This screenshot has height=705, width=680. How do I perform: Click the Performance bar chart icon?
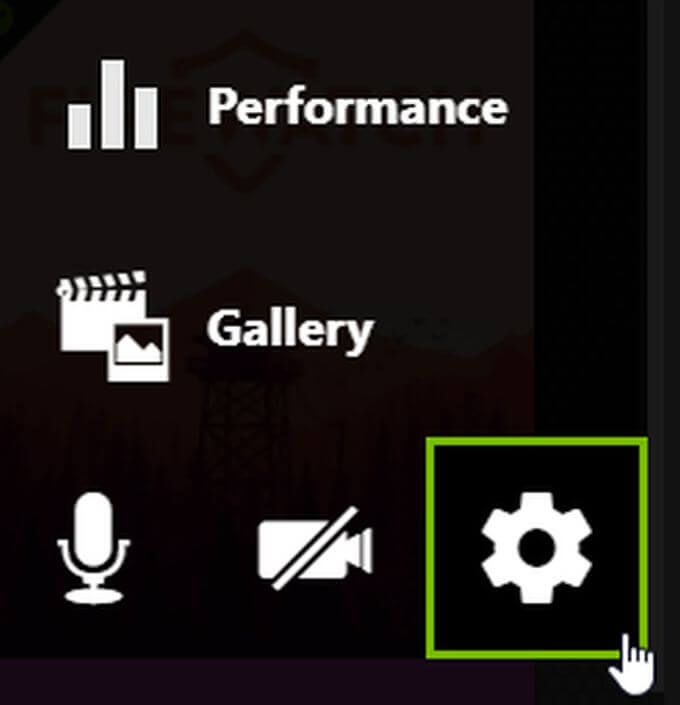coord(112,104)
